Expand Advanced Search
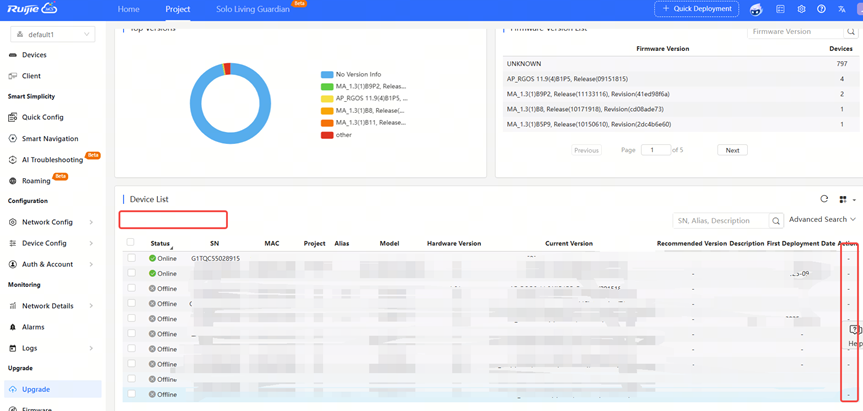Image resolution: width=863 pixels, height=411 pixels. (x=822, y=219)
